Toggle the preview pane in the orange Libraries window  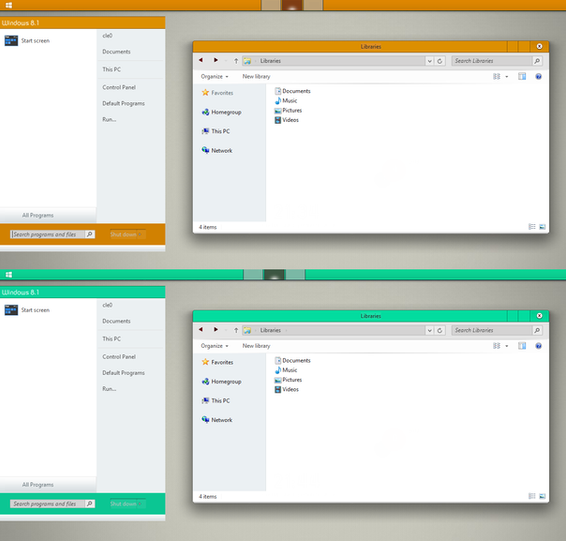(x=522, y=77)
